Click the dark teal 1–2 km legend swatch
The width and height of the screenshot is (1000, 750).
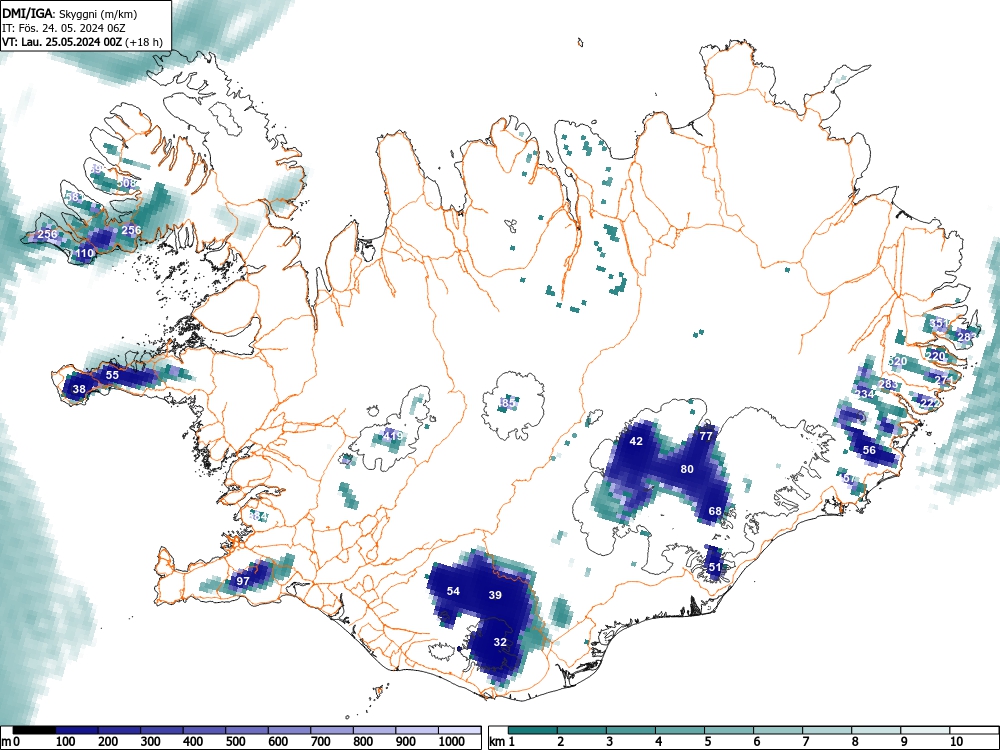[x=533, y=730]
